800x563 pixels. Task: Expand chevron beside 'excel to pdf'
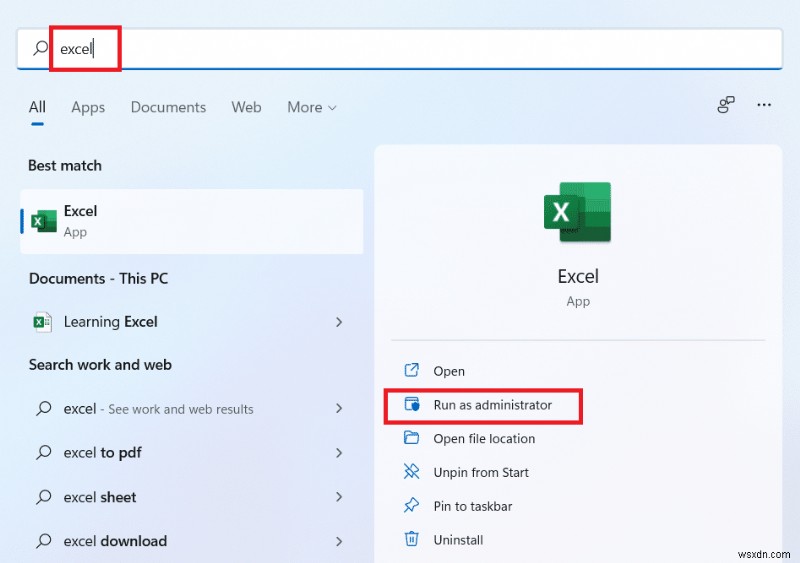pos(339,453)
